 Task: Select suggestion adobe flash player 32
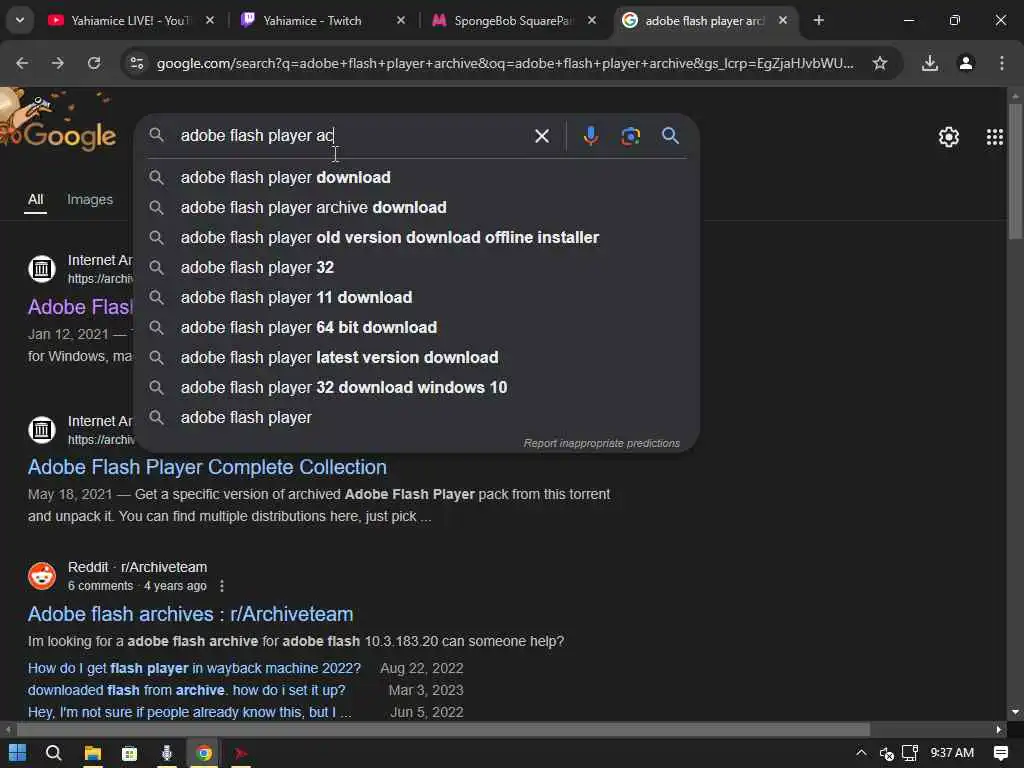click(x=417, y=268)
